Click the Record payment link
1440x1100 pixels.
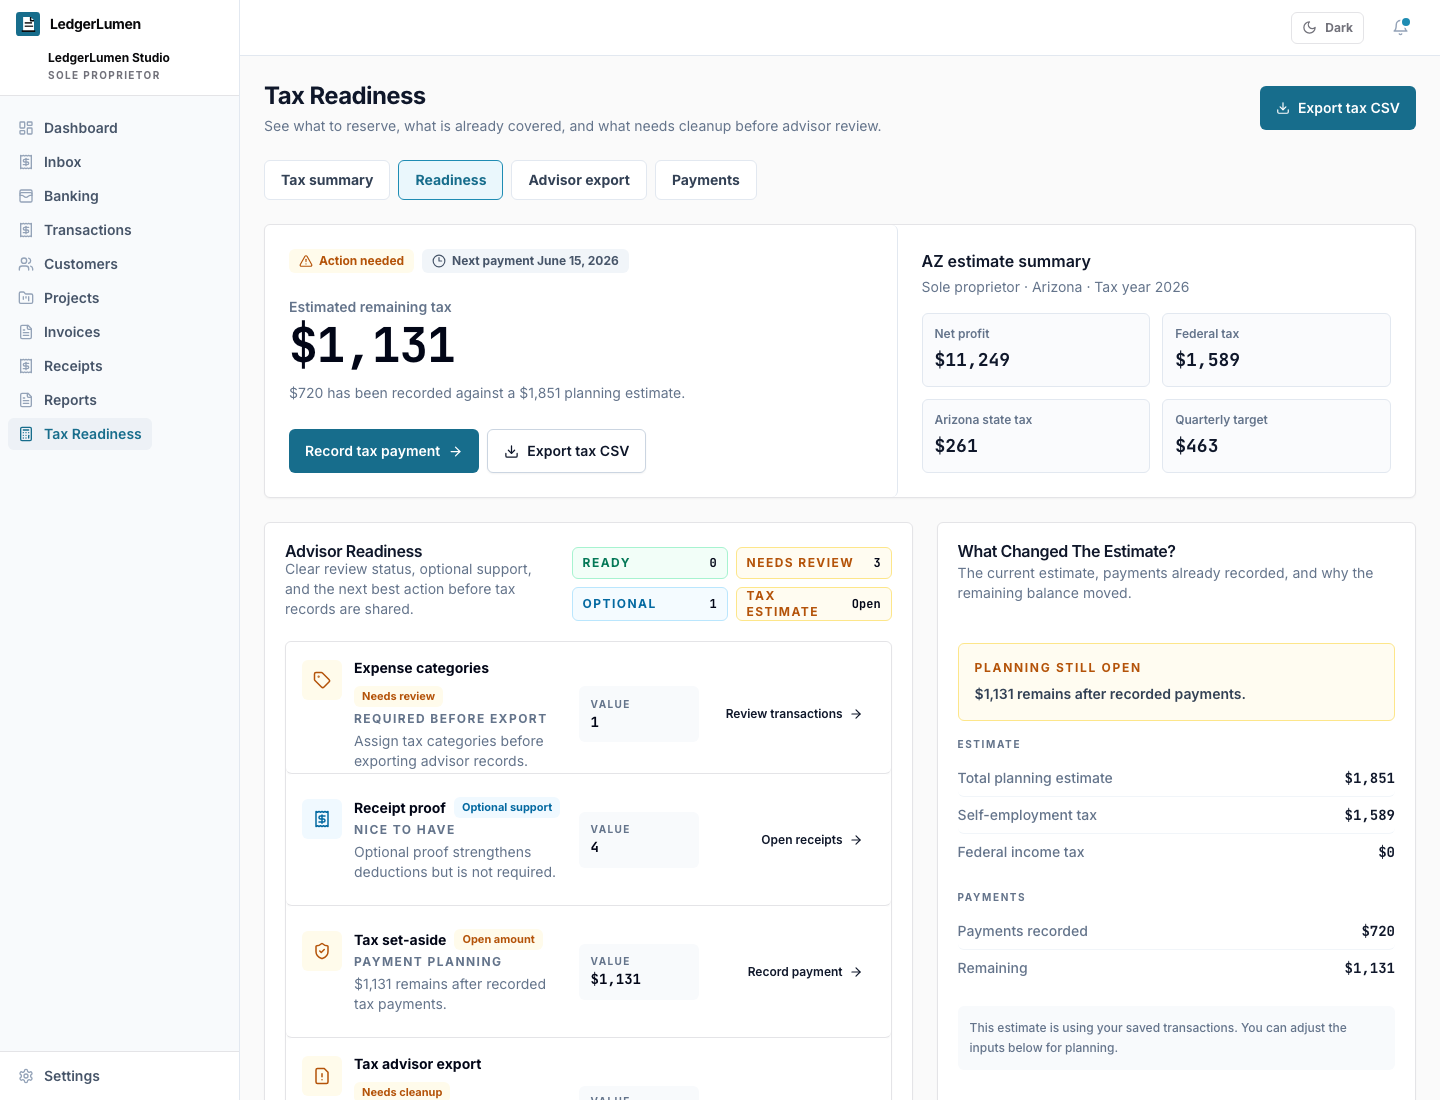pyautogui.click(x=805, y=972)
